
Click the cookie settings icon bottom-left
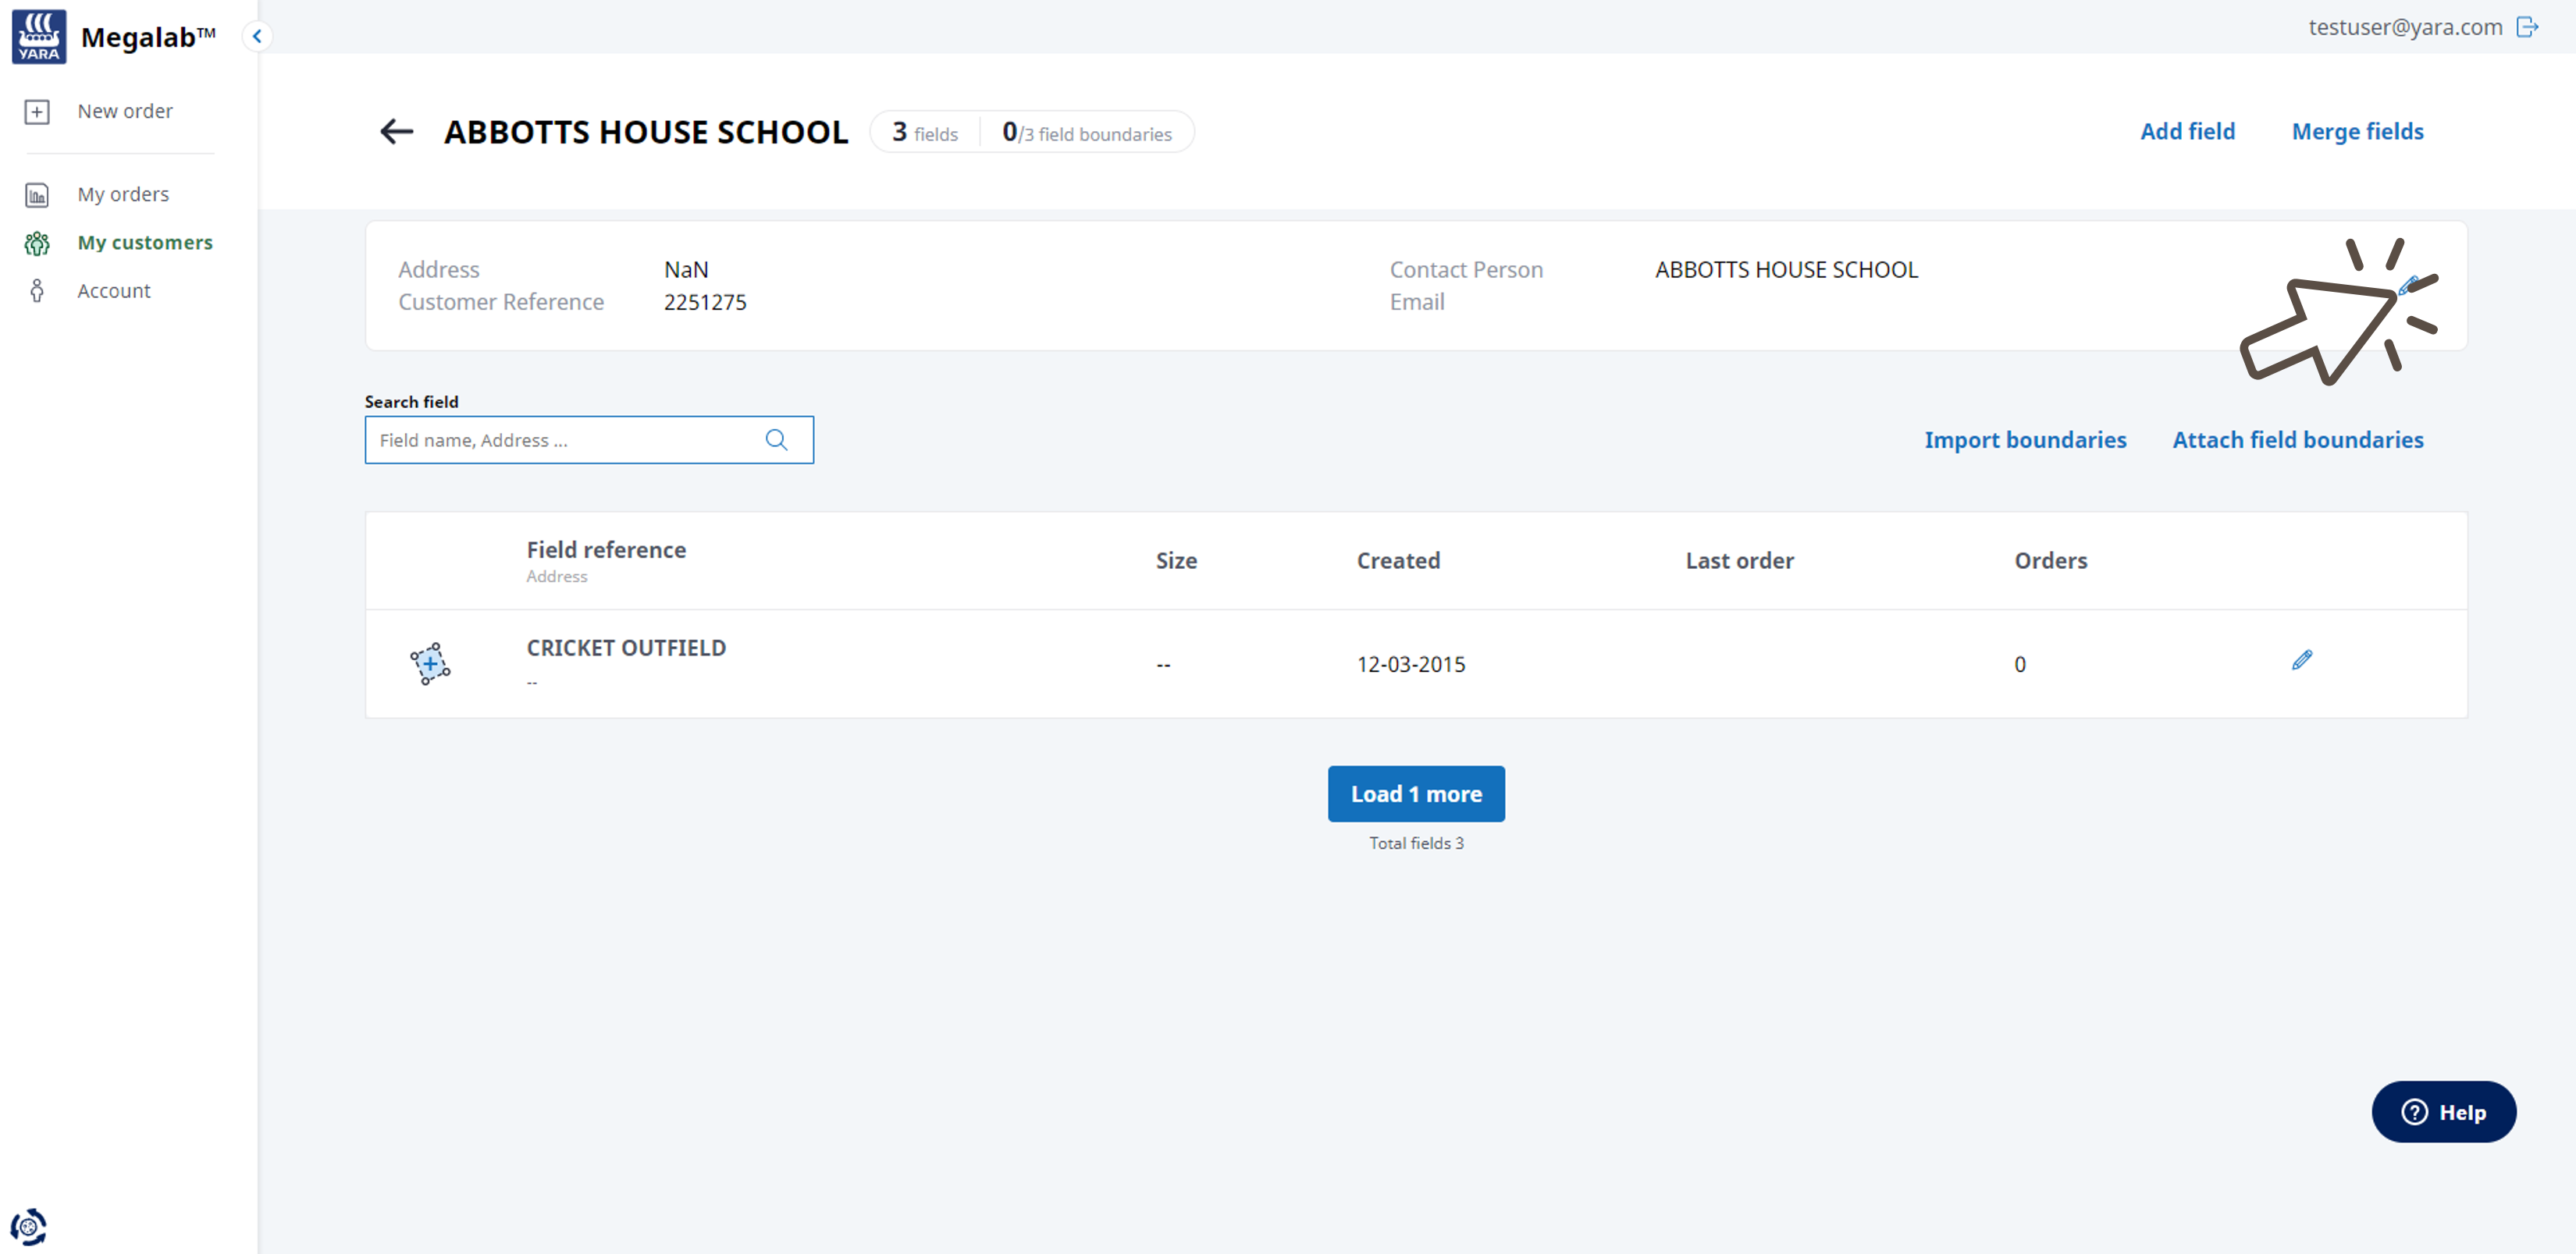click(29, 1226)
